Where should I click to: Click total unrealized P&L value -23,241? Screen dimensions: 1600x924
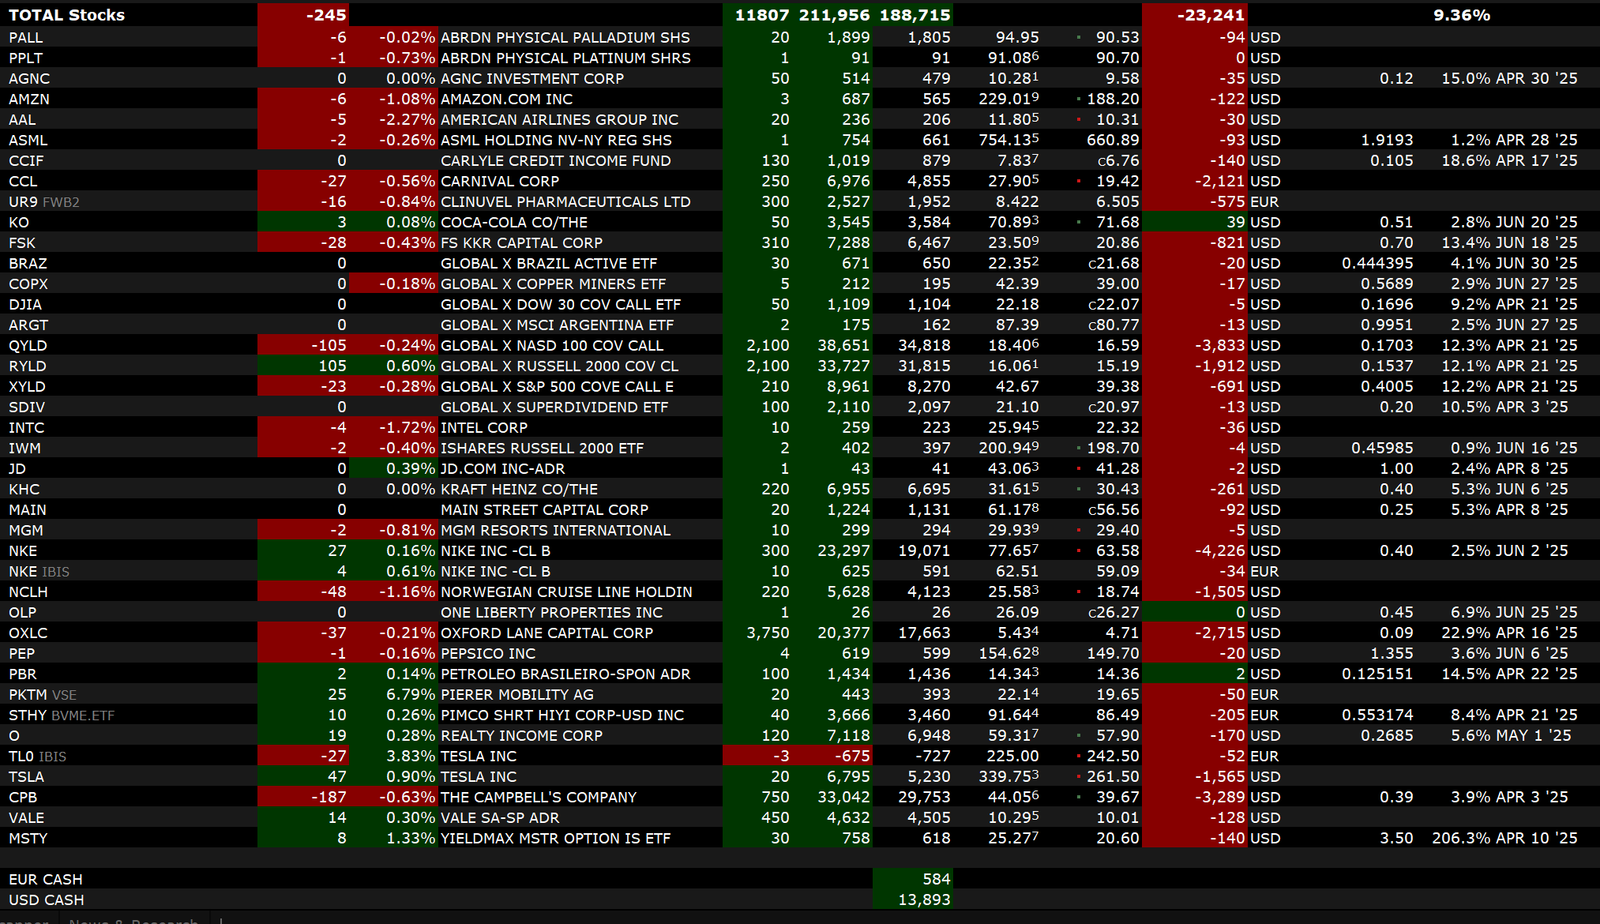pyautogui.click(x=1210, y=15)
